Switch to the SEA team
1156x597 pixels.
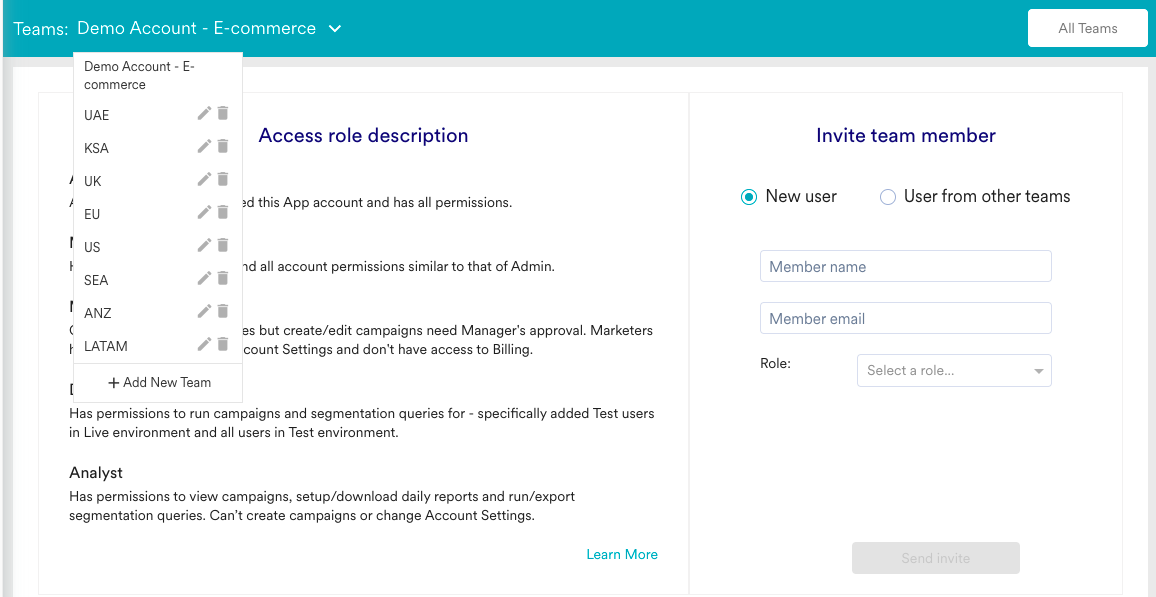(97, 281)
